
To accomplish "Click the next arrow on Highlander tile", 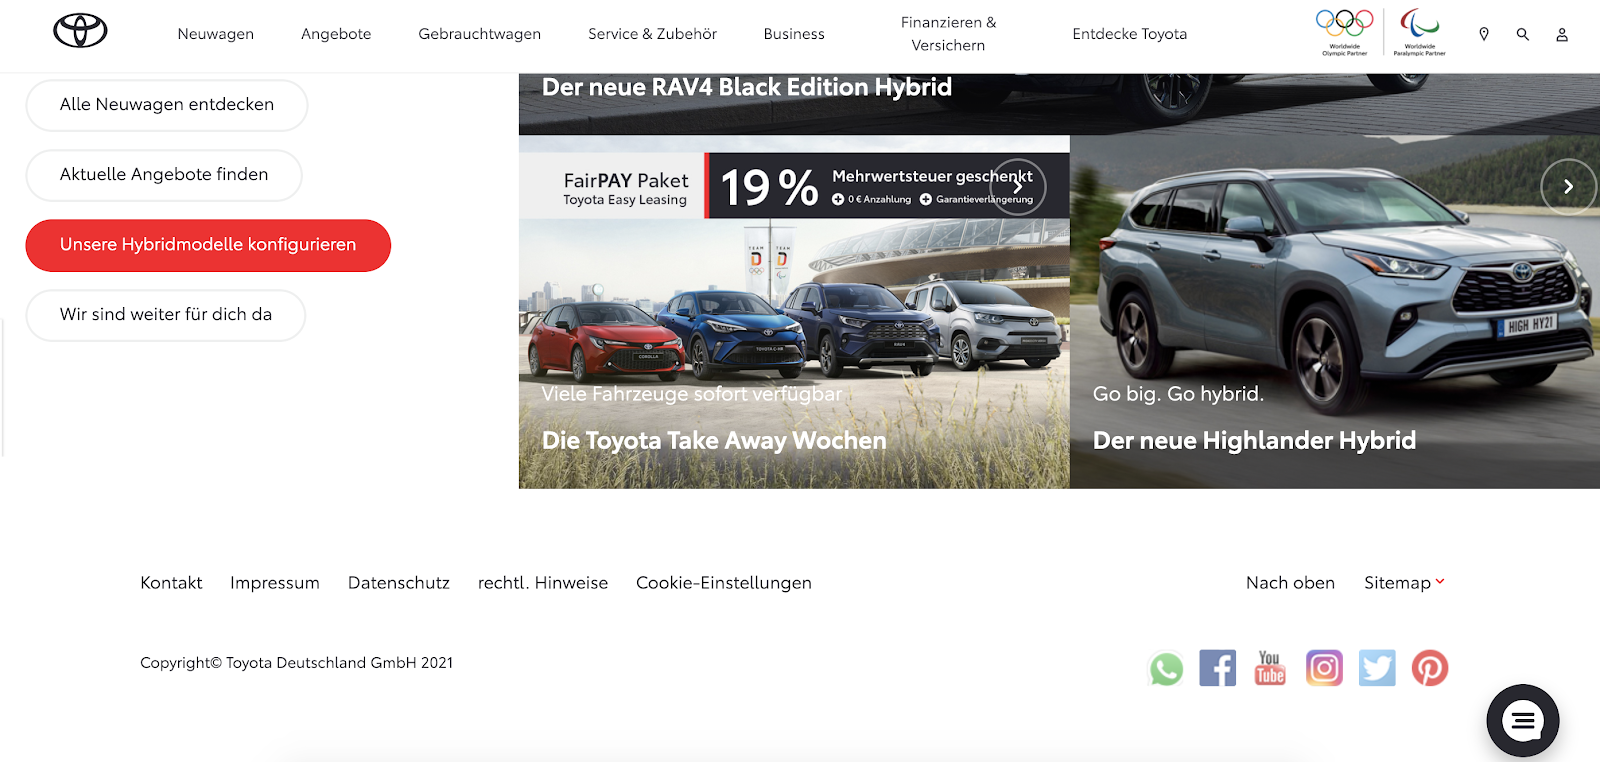I will (x=1568, y=187).
